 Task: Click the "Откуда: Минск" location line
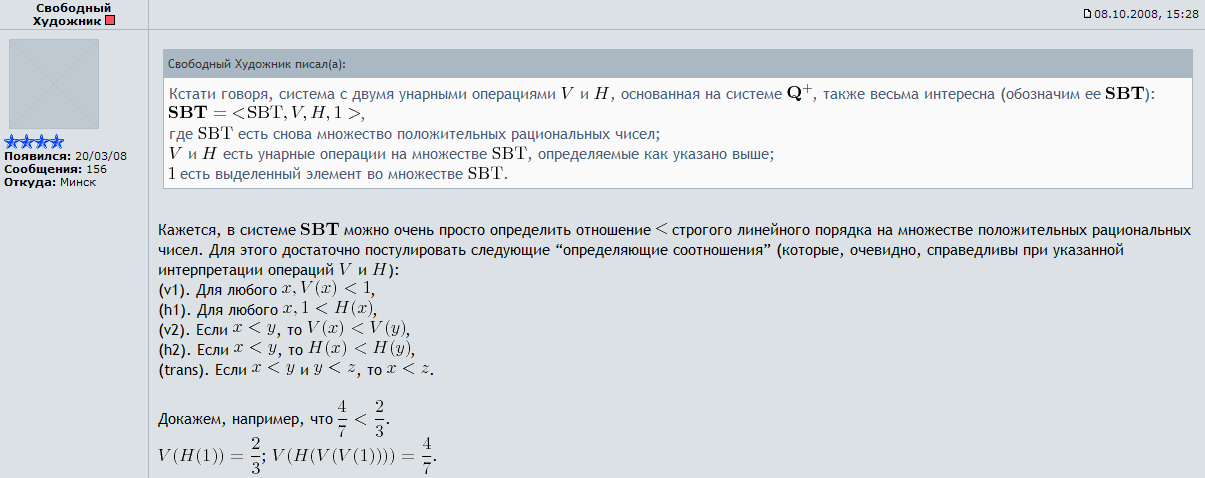point(50,182)
